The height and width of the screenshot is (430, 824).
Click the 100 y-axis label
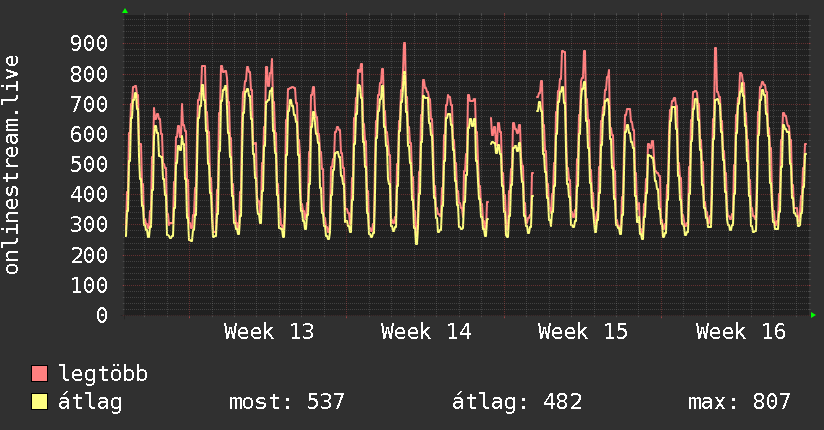89,285
